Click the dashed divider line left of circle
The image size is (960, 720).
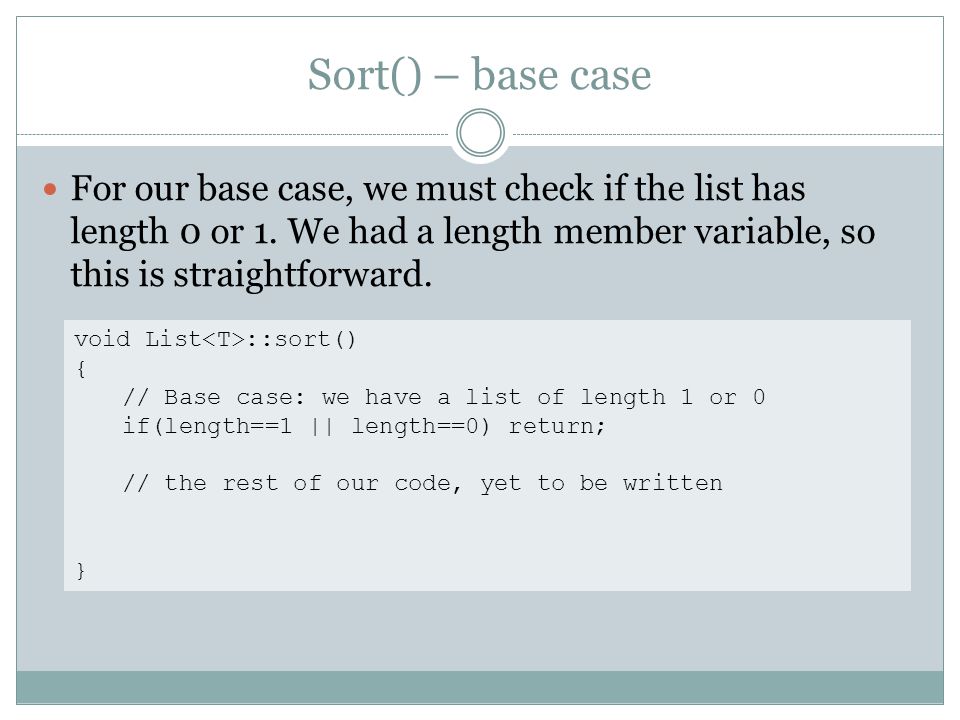233,134
